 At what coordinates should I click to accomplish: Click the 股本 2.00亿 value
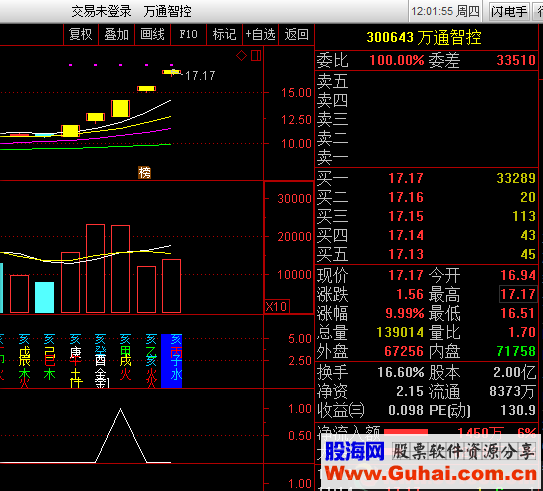pos(515,373)
